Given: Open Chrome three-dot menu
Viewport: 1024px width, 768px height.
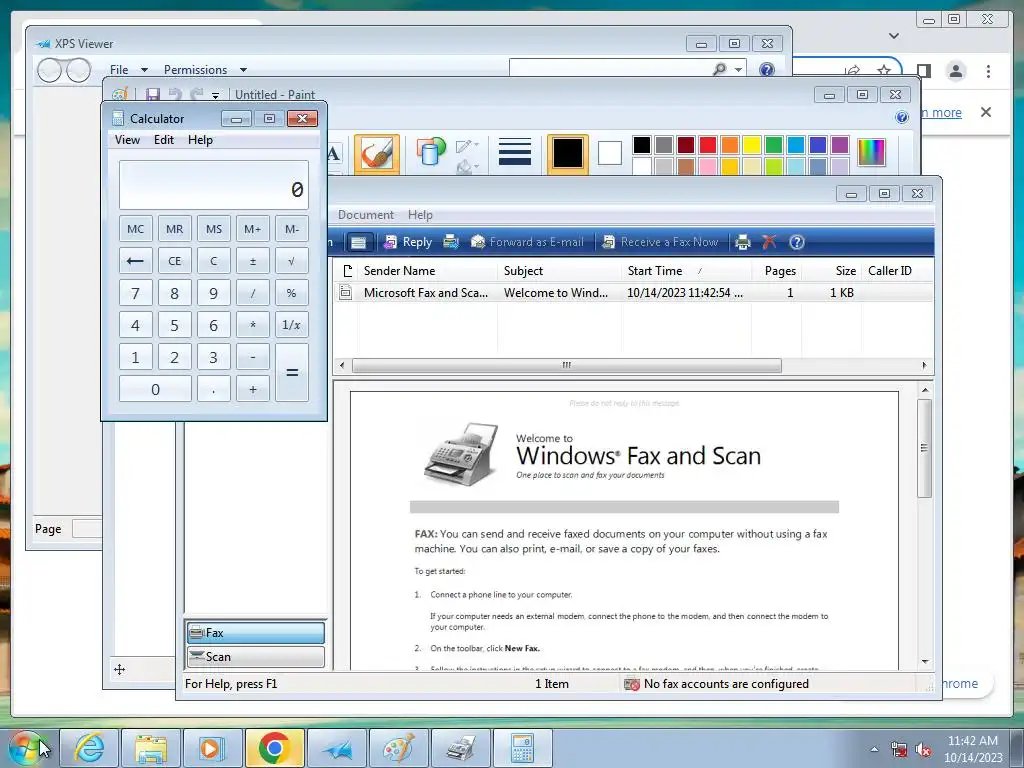Looking at the screenshot, I should (x=988, y=71).
